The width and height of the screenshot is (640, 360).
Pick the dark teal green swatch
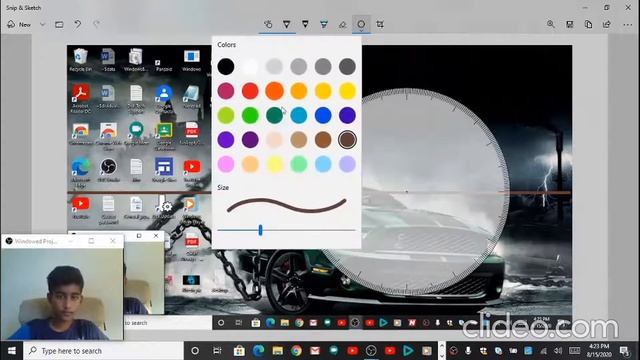274,116
